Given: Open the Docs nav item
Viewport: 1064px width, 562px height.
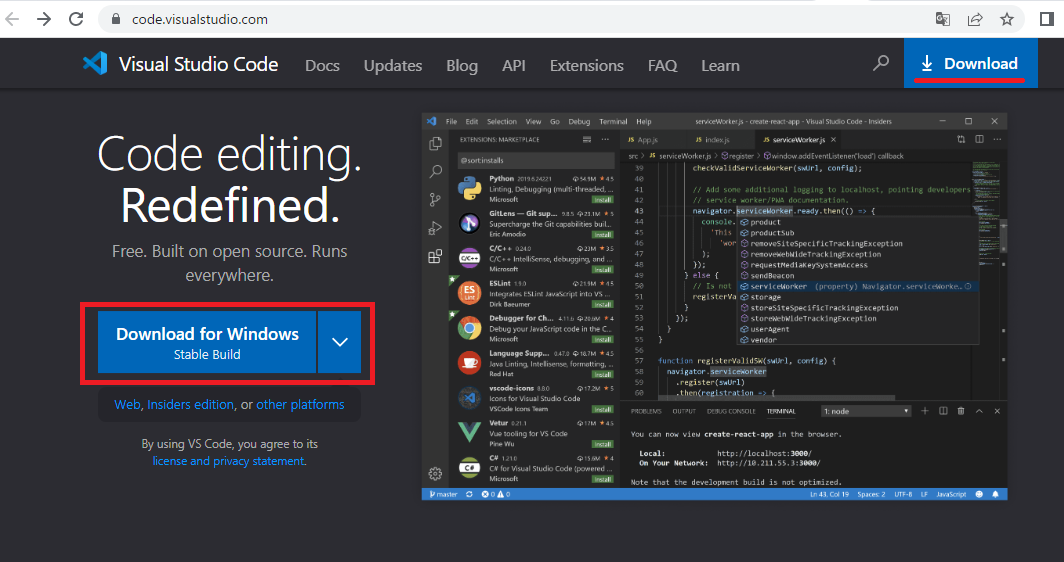Looking at the screenshot, I should pyautogui.click(x=322, y=66).
